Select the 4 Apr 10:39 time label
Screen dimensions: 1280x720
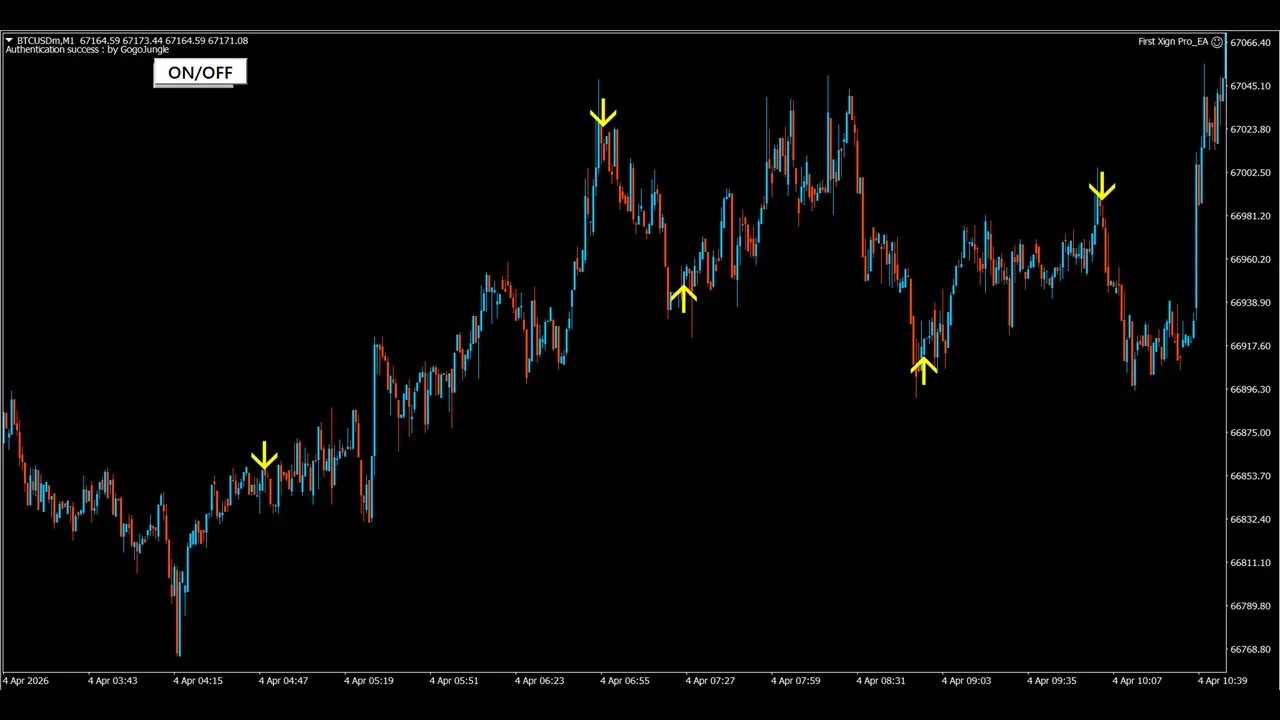tap(1223, 681)
